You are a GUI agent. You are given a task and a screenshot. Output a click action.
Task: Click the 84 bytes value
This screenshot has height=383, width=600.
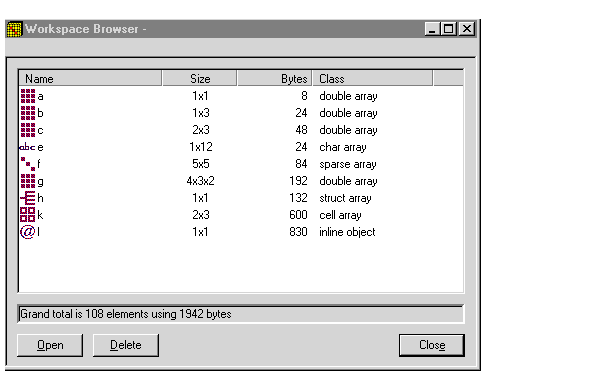click(x=301, y=164)
